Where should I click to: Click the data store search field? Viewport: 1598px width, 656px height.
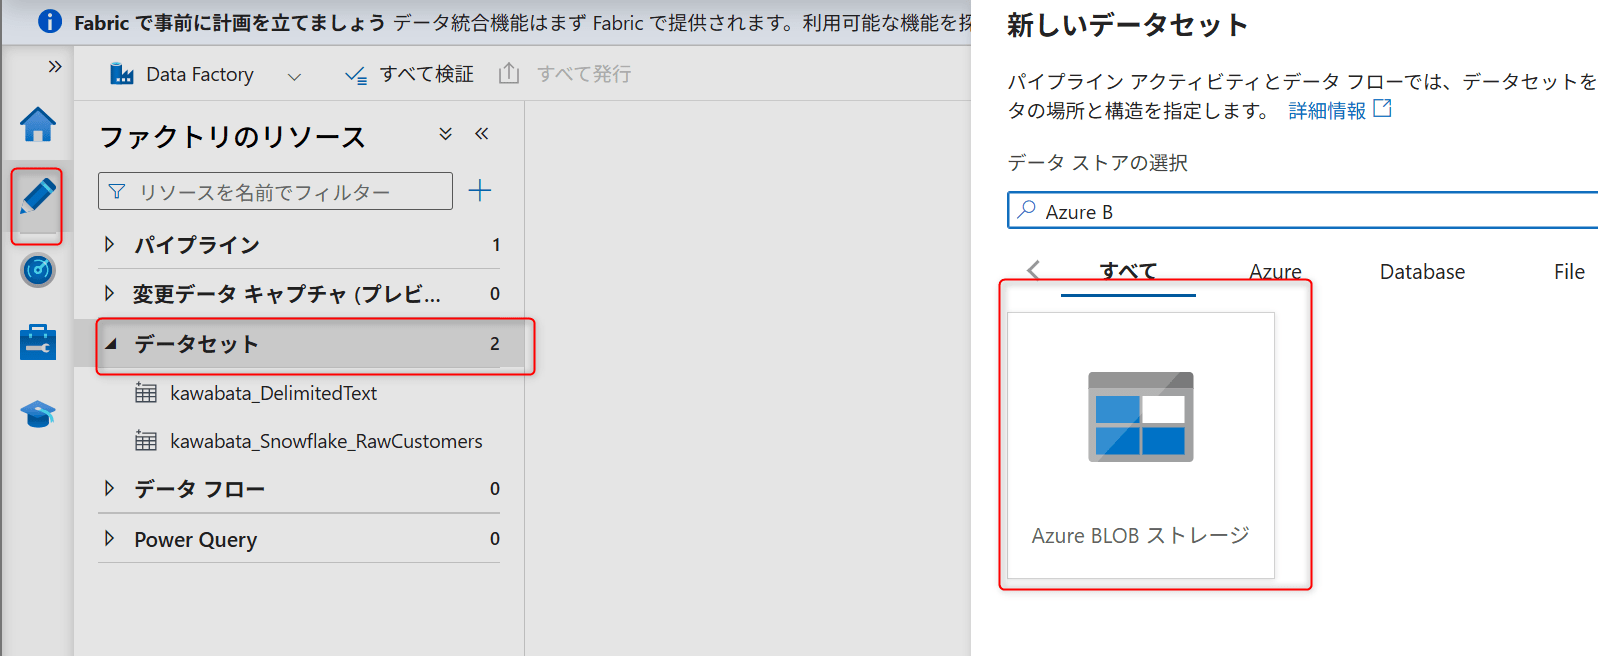point(1302,211)
